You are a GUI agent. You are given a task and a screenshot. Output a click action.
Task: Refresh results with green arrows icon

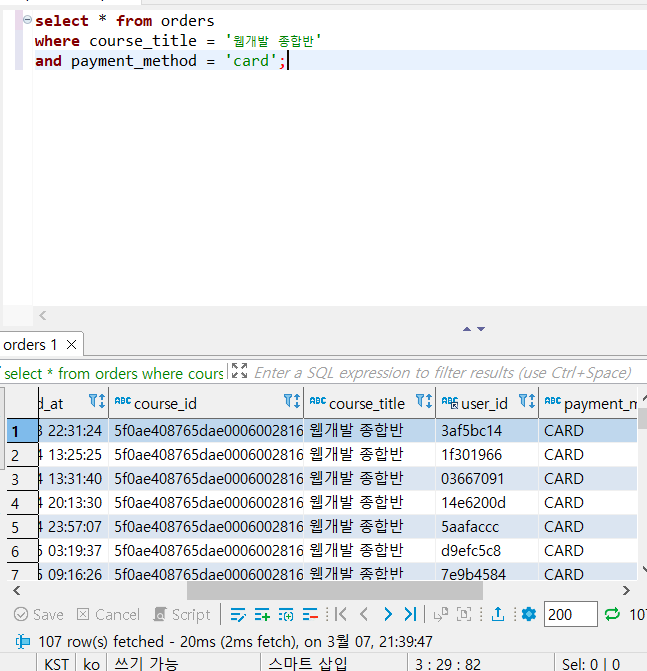pos(612,615)
